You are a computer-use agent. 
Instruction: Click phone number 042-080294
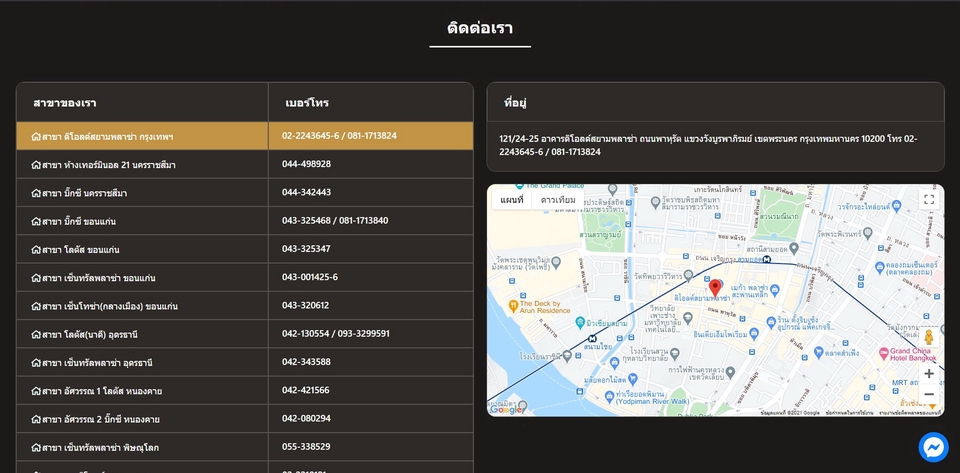pyautogui.click(x=306, y=418)
